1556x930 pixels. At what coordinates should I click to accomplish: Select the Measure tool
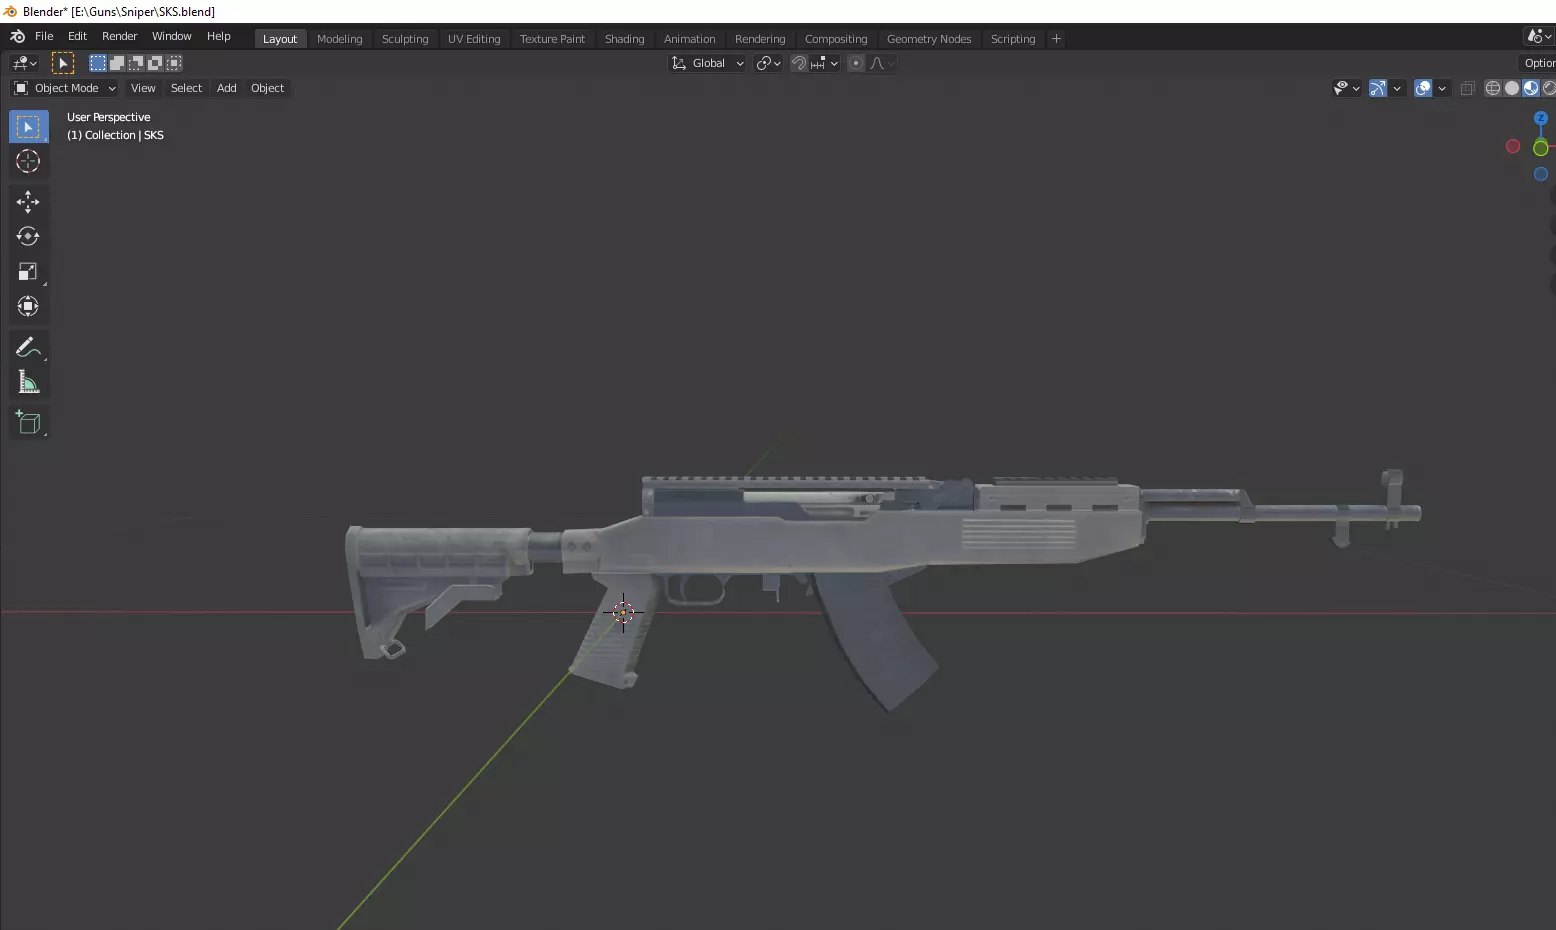(x=28, y=382)
